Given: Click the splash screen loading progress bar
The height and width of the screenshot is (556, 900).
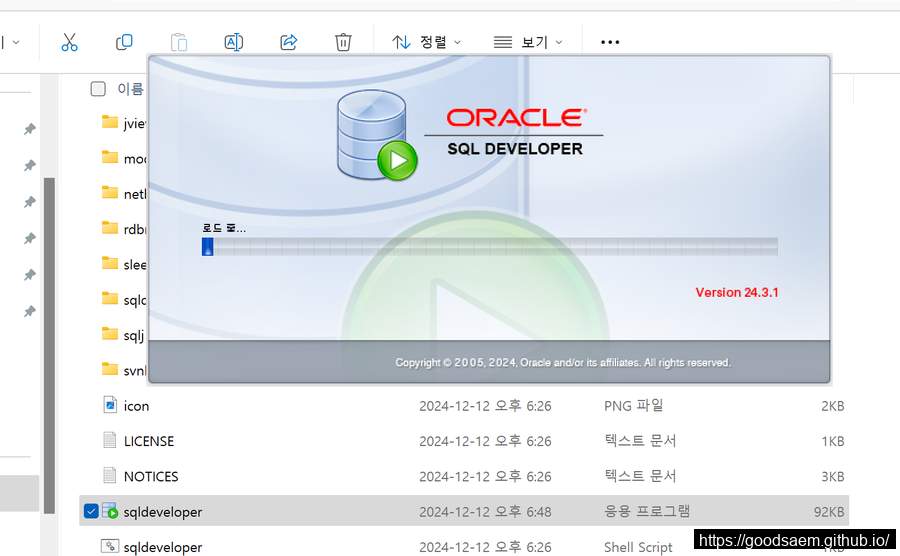Looking at the screenshot, I should (x=490, y=247).
